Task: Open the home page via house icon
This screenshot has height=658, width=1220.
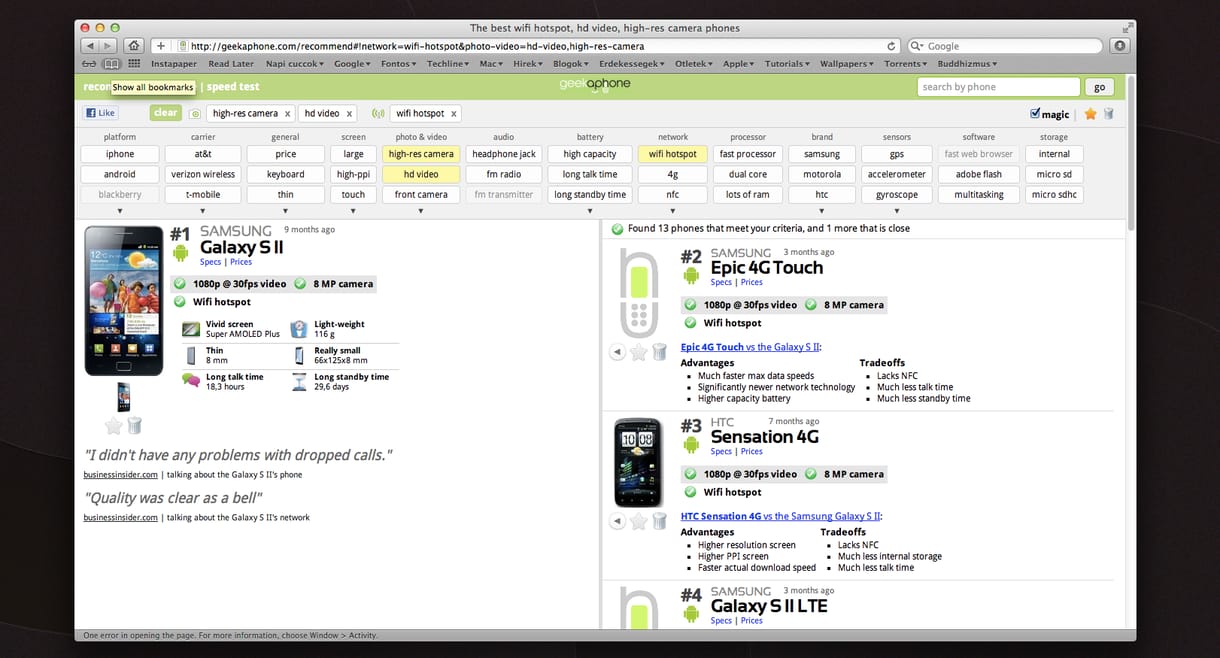Action: tap(134, 46)
